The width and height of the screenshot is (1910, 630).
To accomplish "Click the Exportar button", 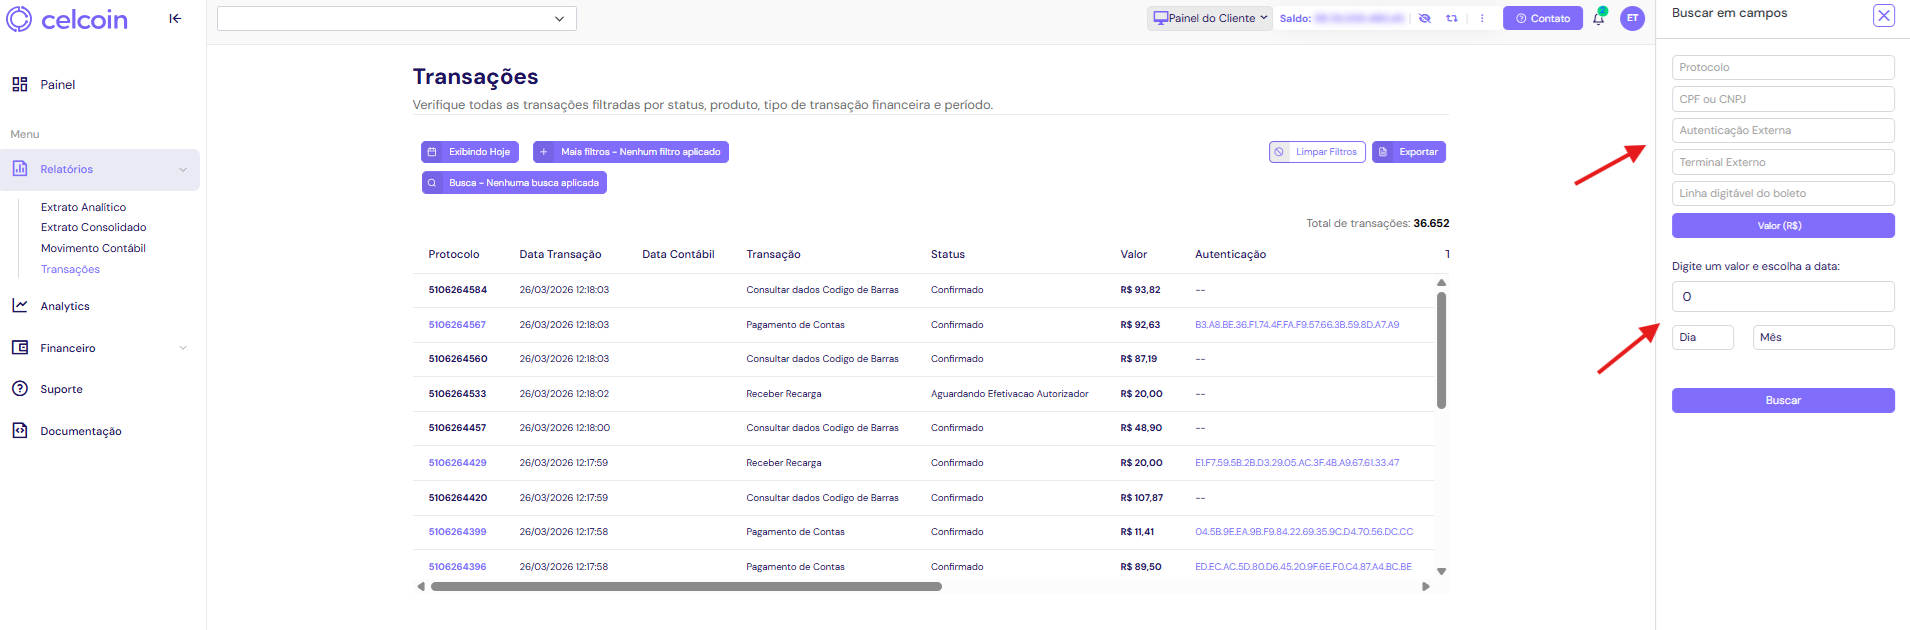I will click(1408, 152).
